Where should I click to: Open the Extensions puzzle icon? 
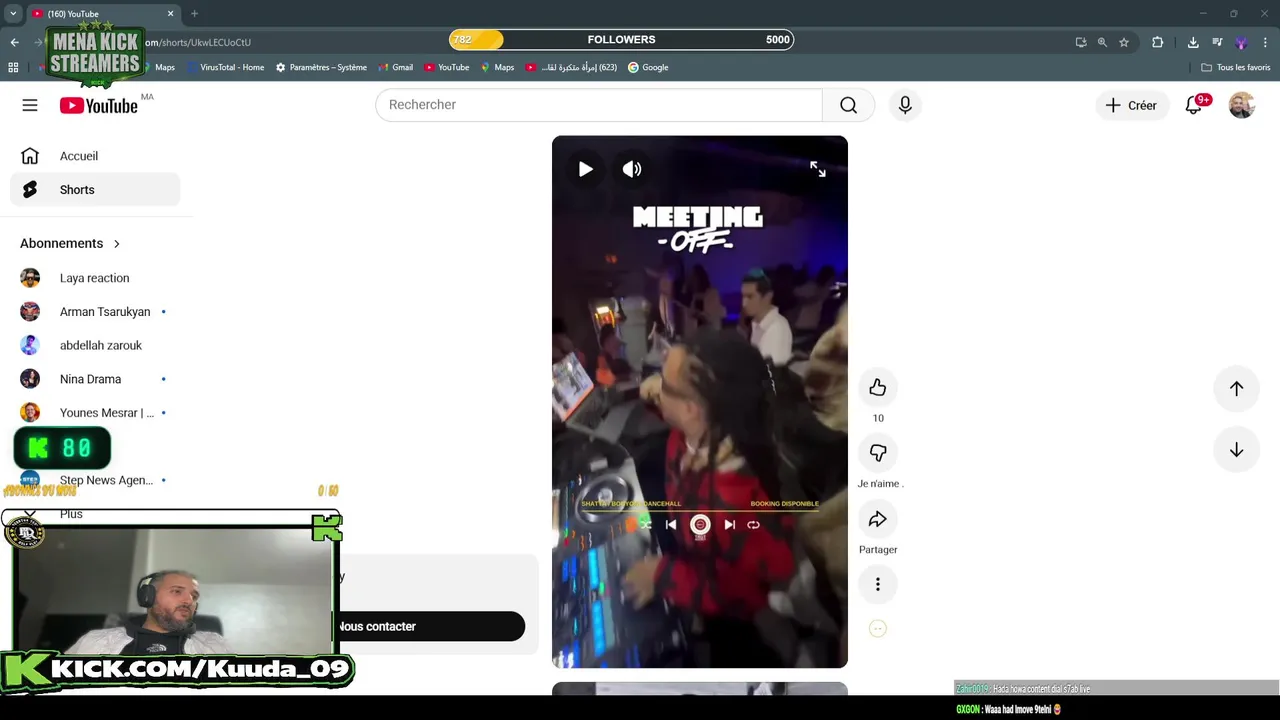(x=1158, y=42)
